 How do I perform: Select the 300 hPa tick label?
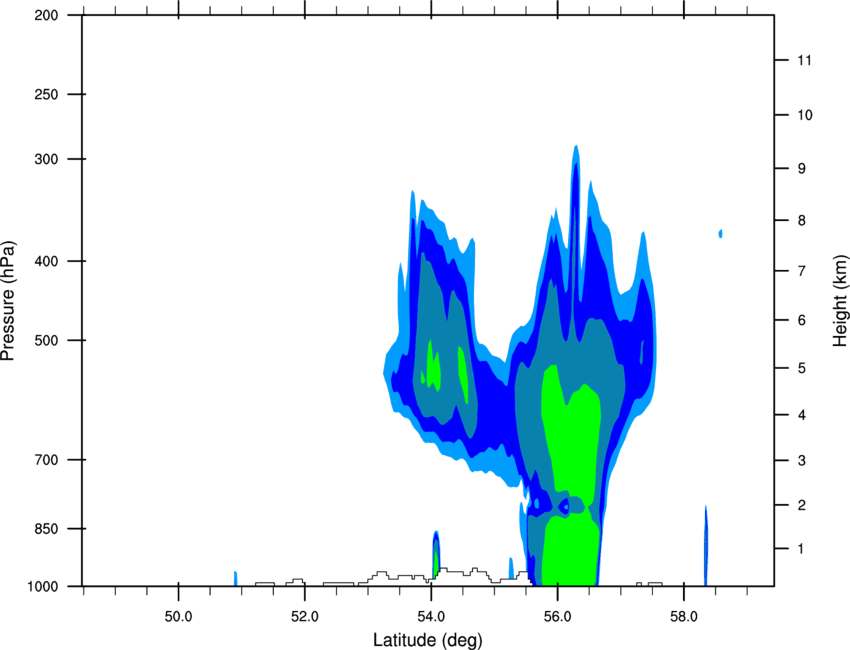click(x=47, y=159)
